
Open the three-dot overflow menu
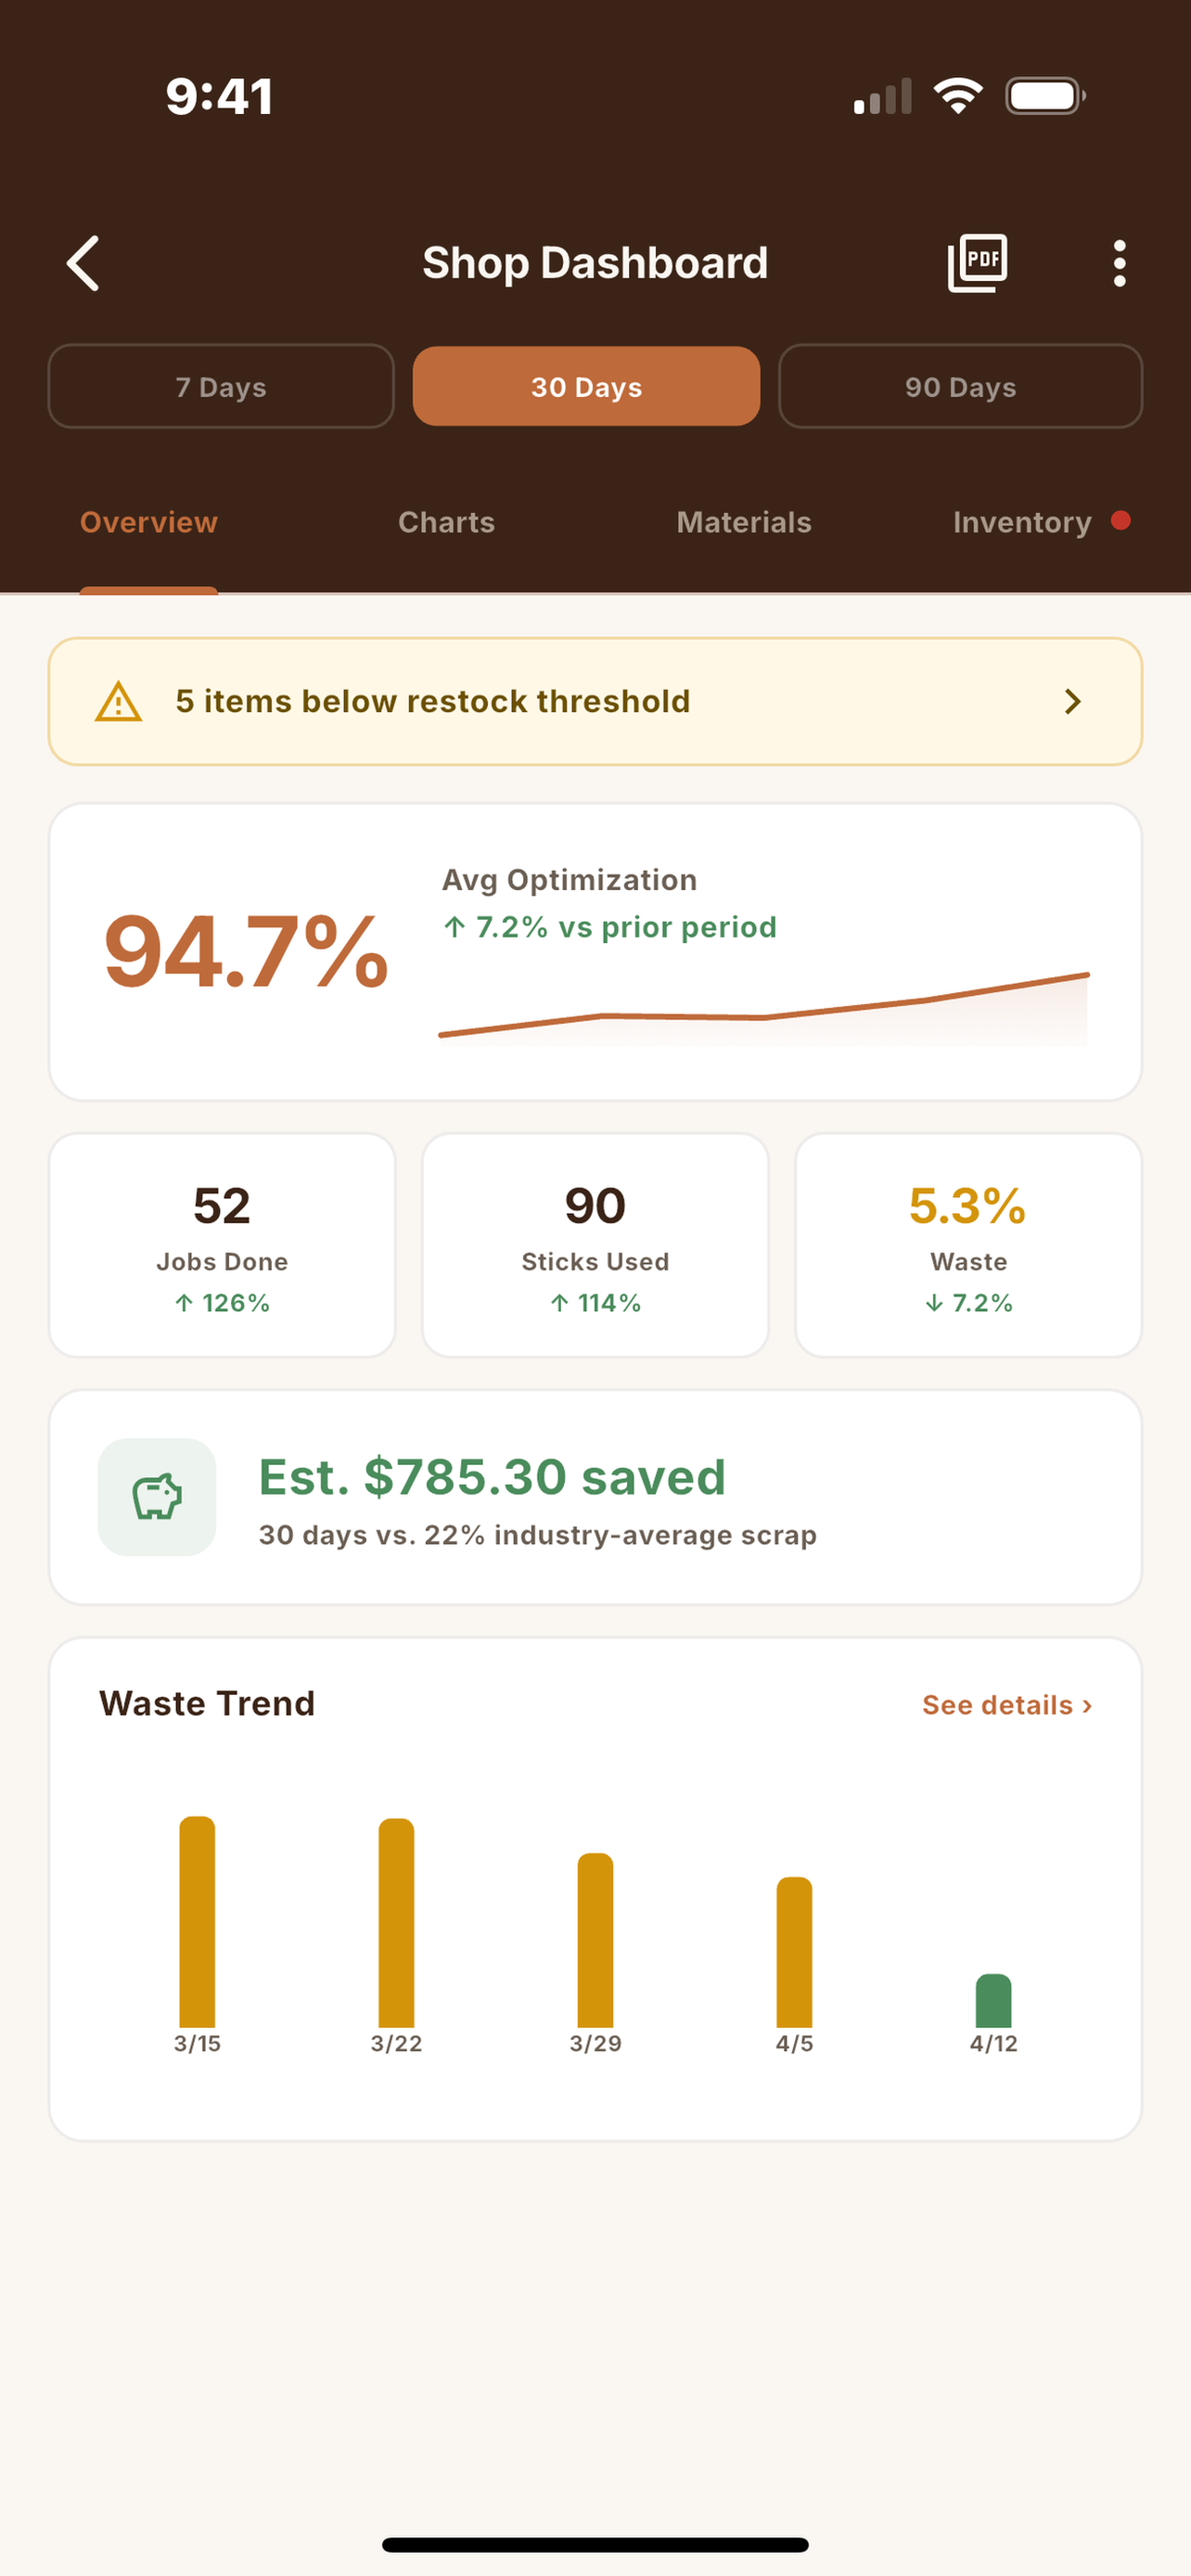point(1119,263)
